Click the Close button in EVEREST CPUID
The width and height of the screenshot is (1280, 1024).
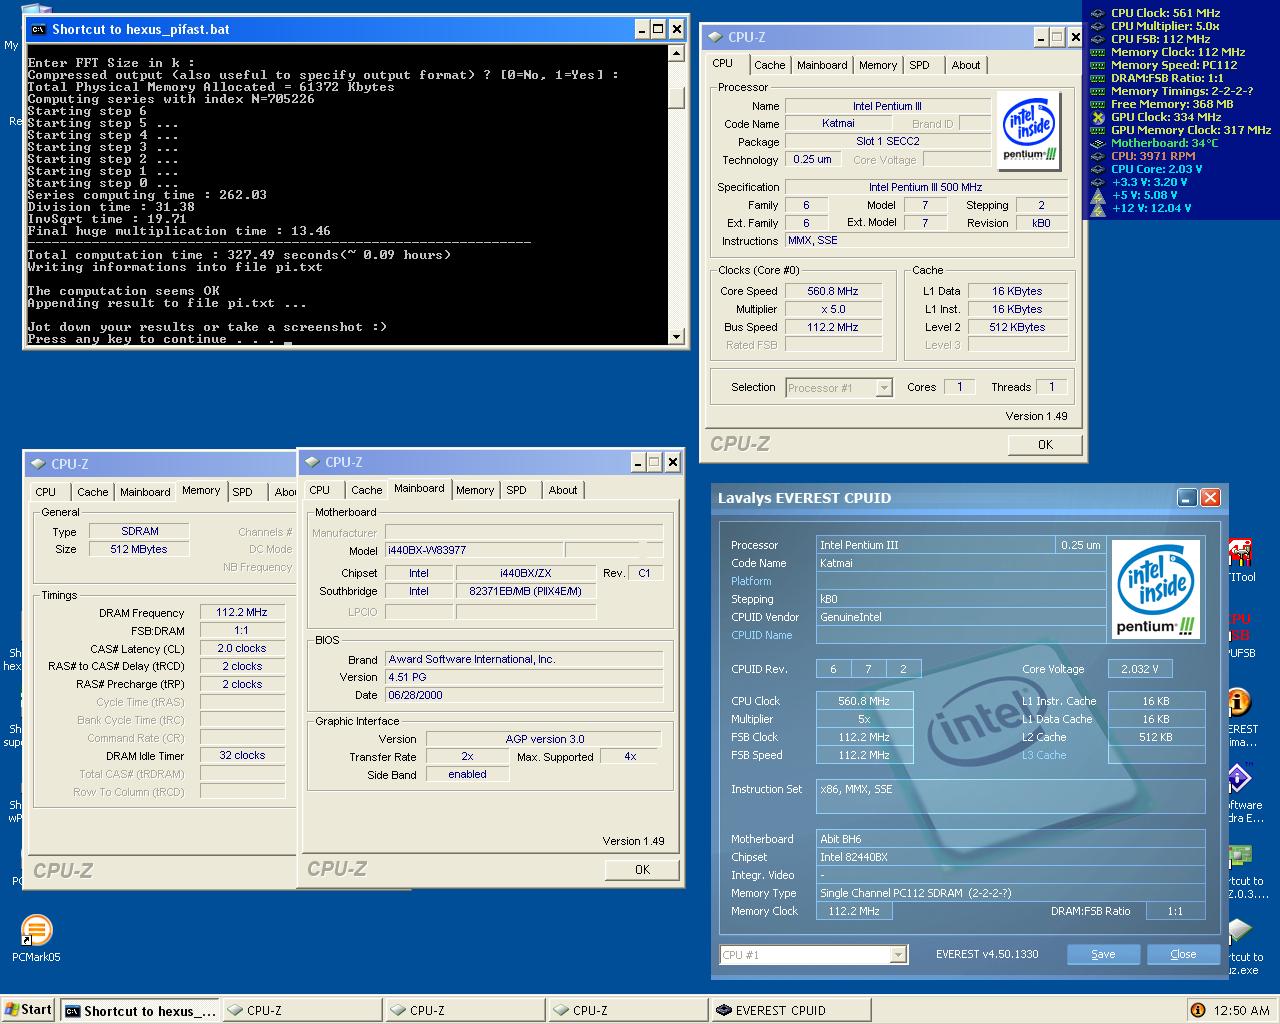[1183, 954]
